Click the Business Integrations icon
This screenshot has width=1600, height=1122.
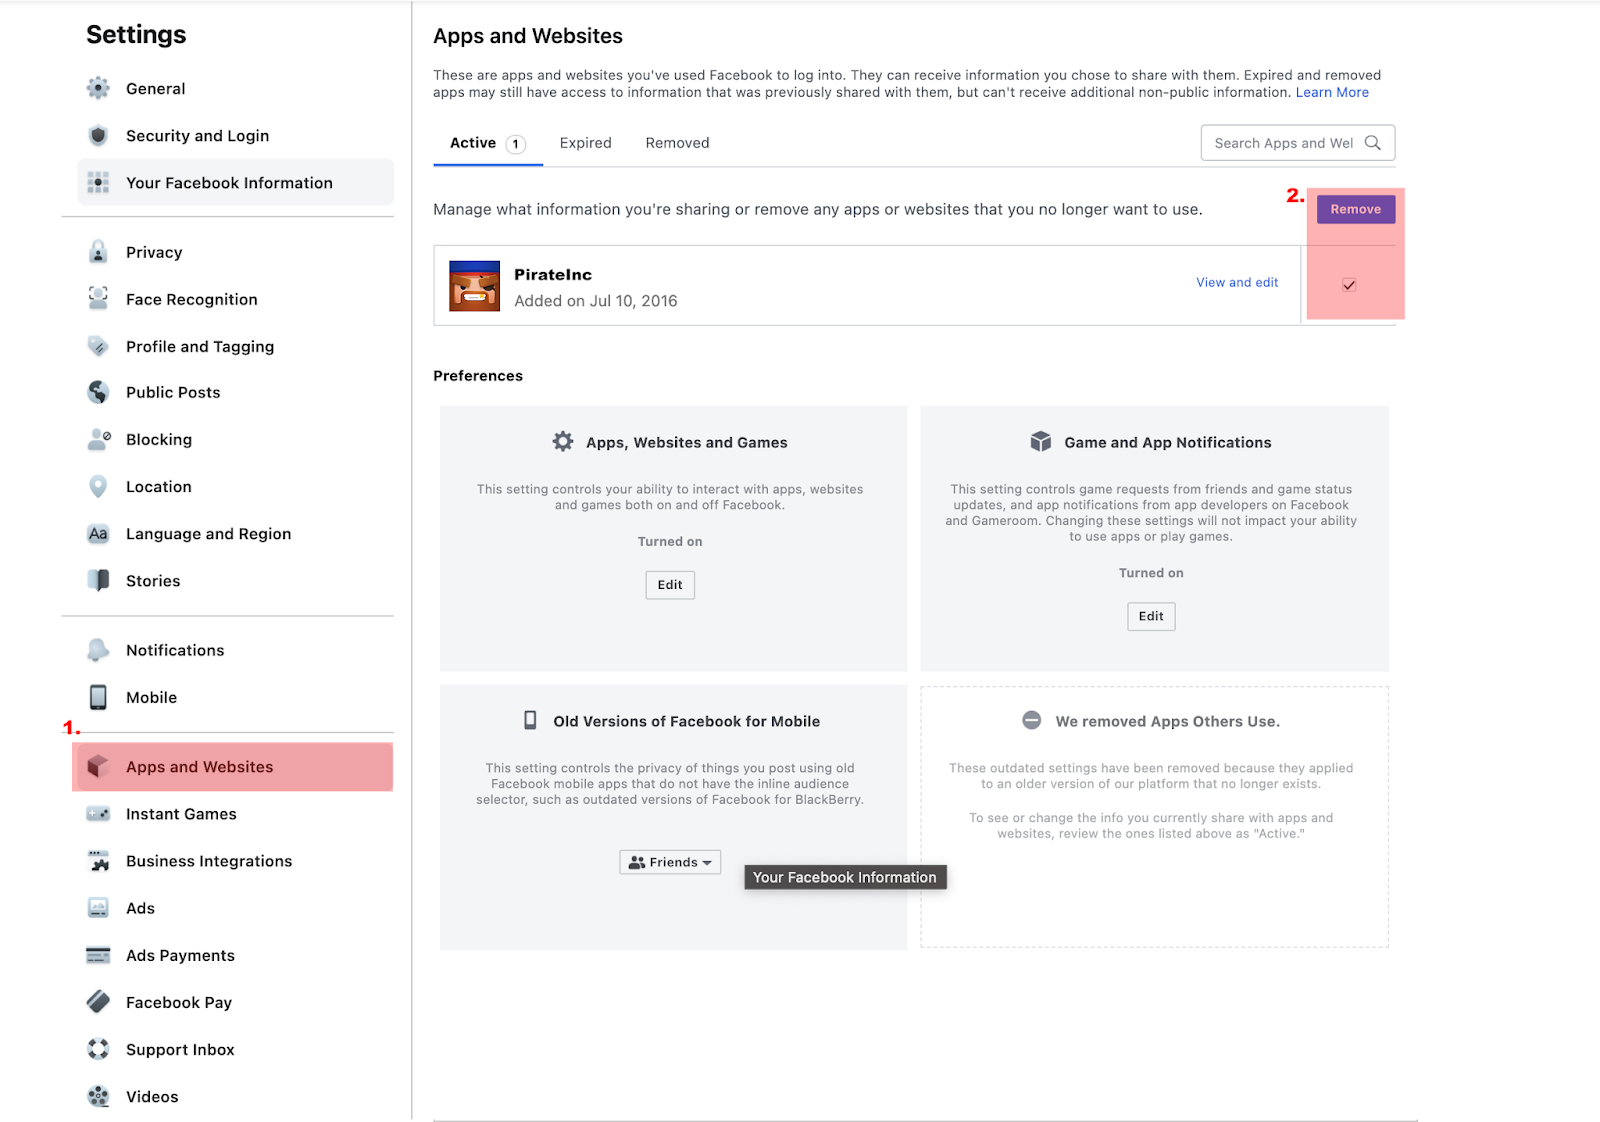point(98,860)
